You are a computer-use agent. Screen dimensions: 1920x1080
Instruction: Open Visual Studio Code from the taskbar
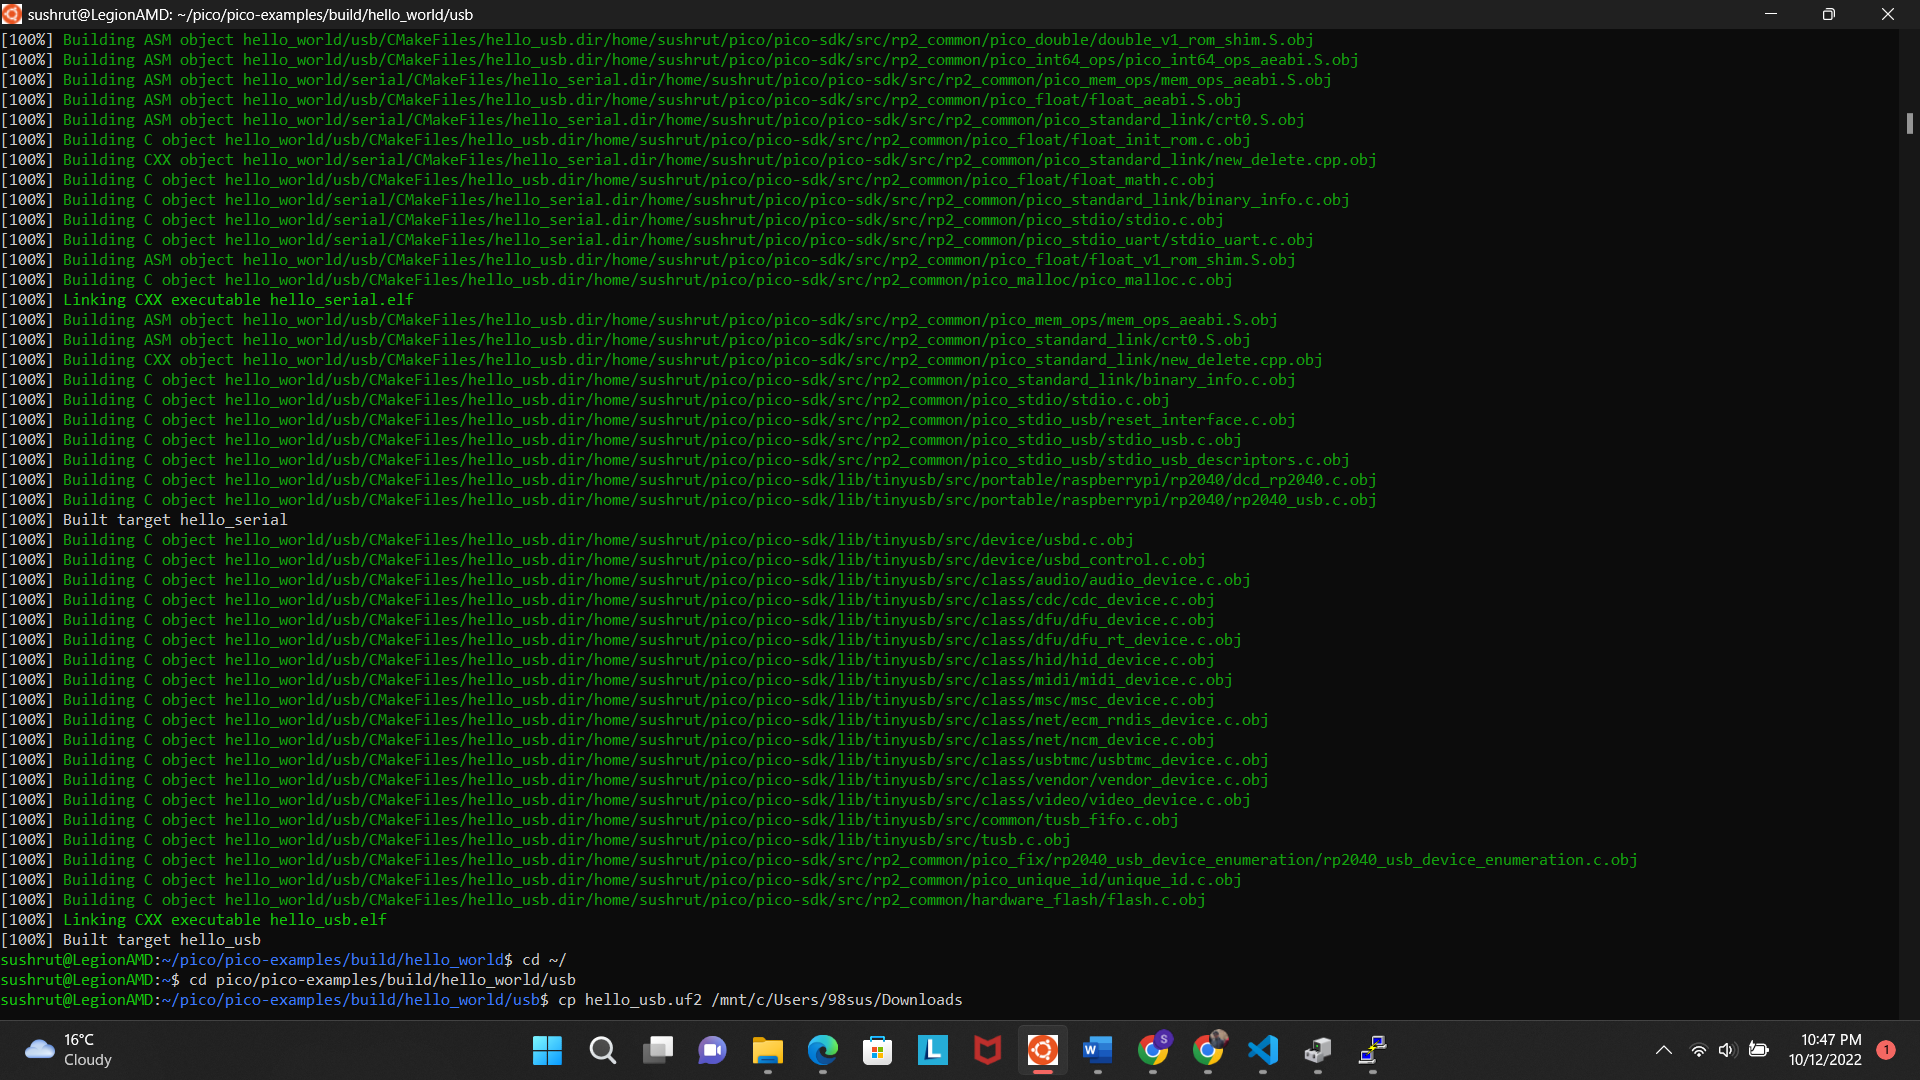click(1263, 1051)
